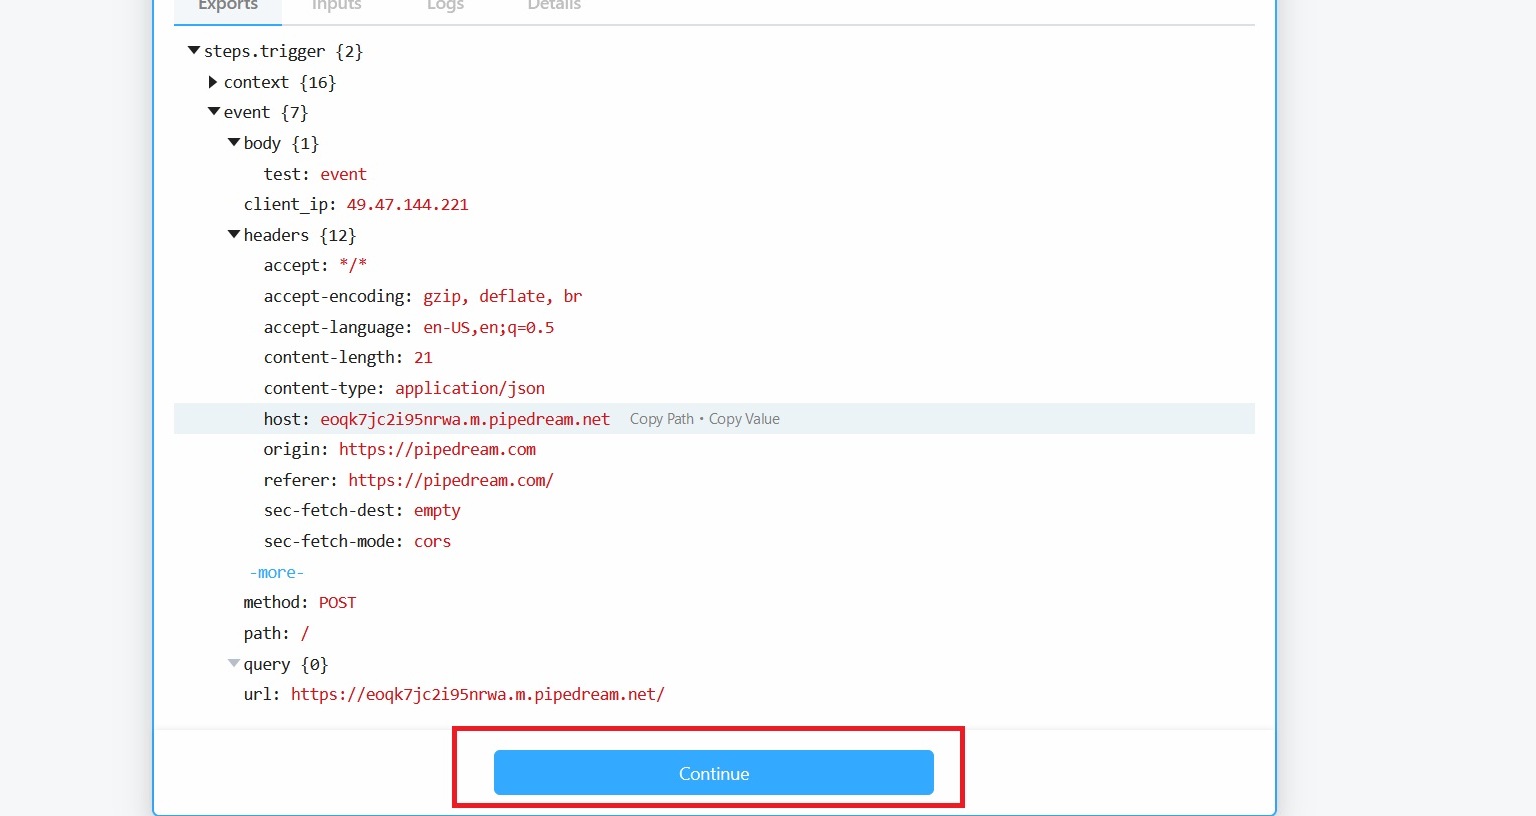The image size is (1536, 816).
Task: Expand the query {0} node
Action: [233, 664]
